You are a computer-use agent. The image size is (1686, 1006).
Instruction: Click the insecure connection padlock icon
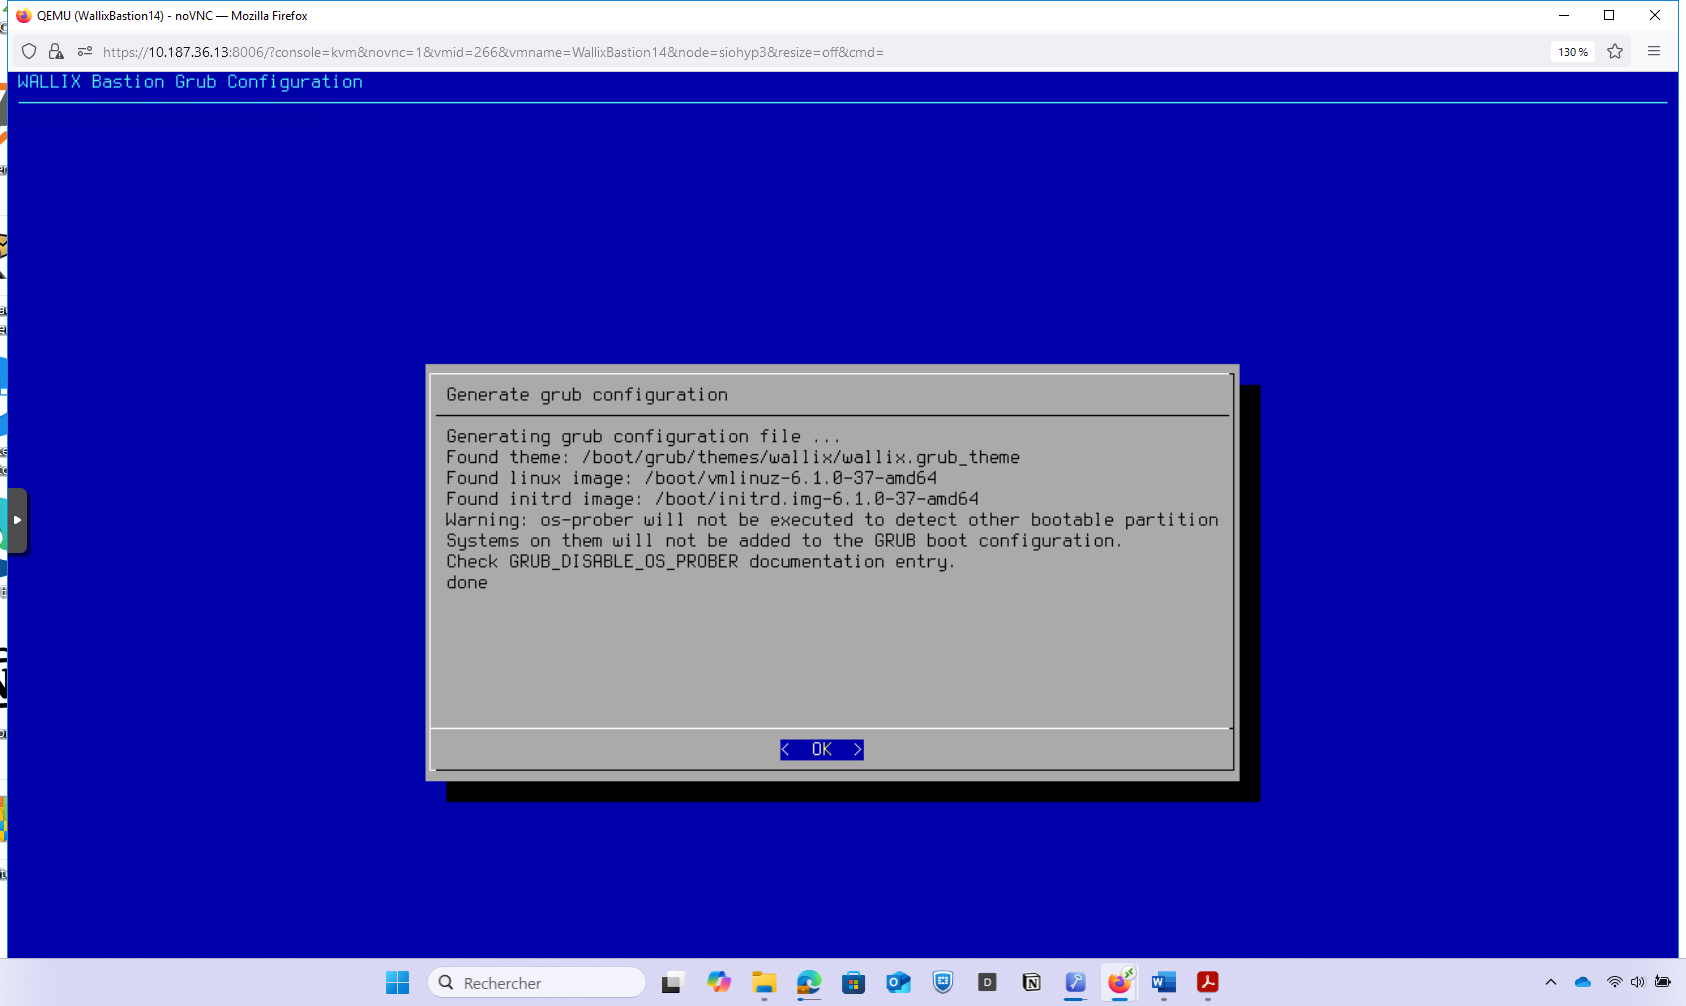click(56, 52)
